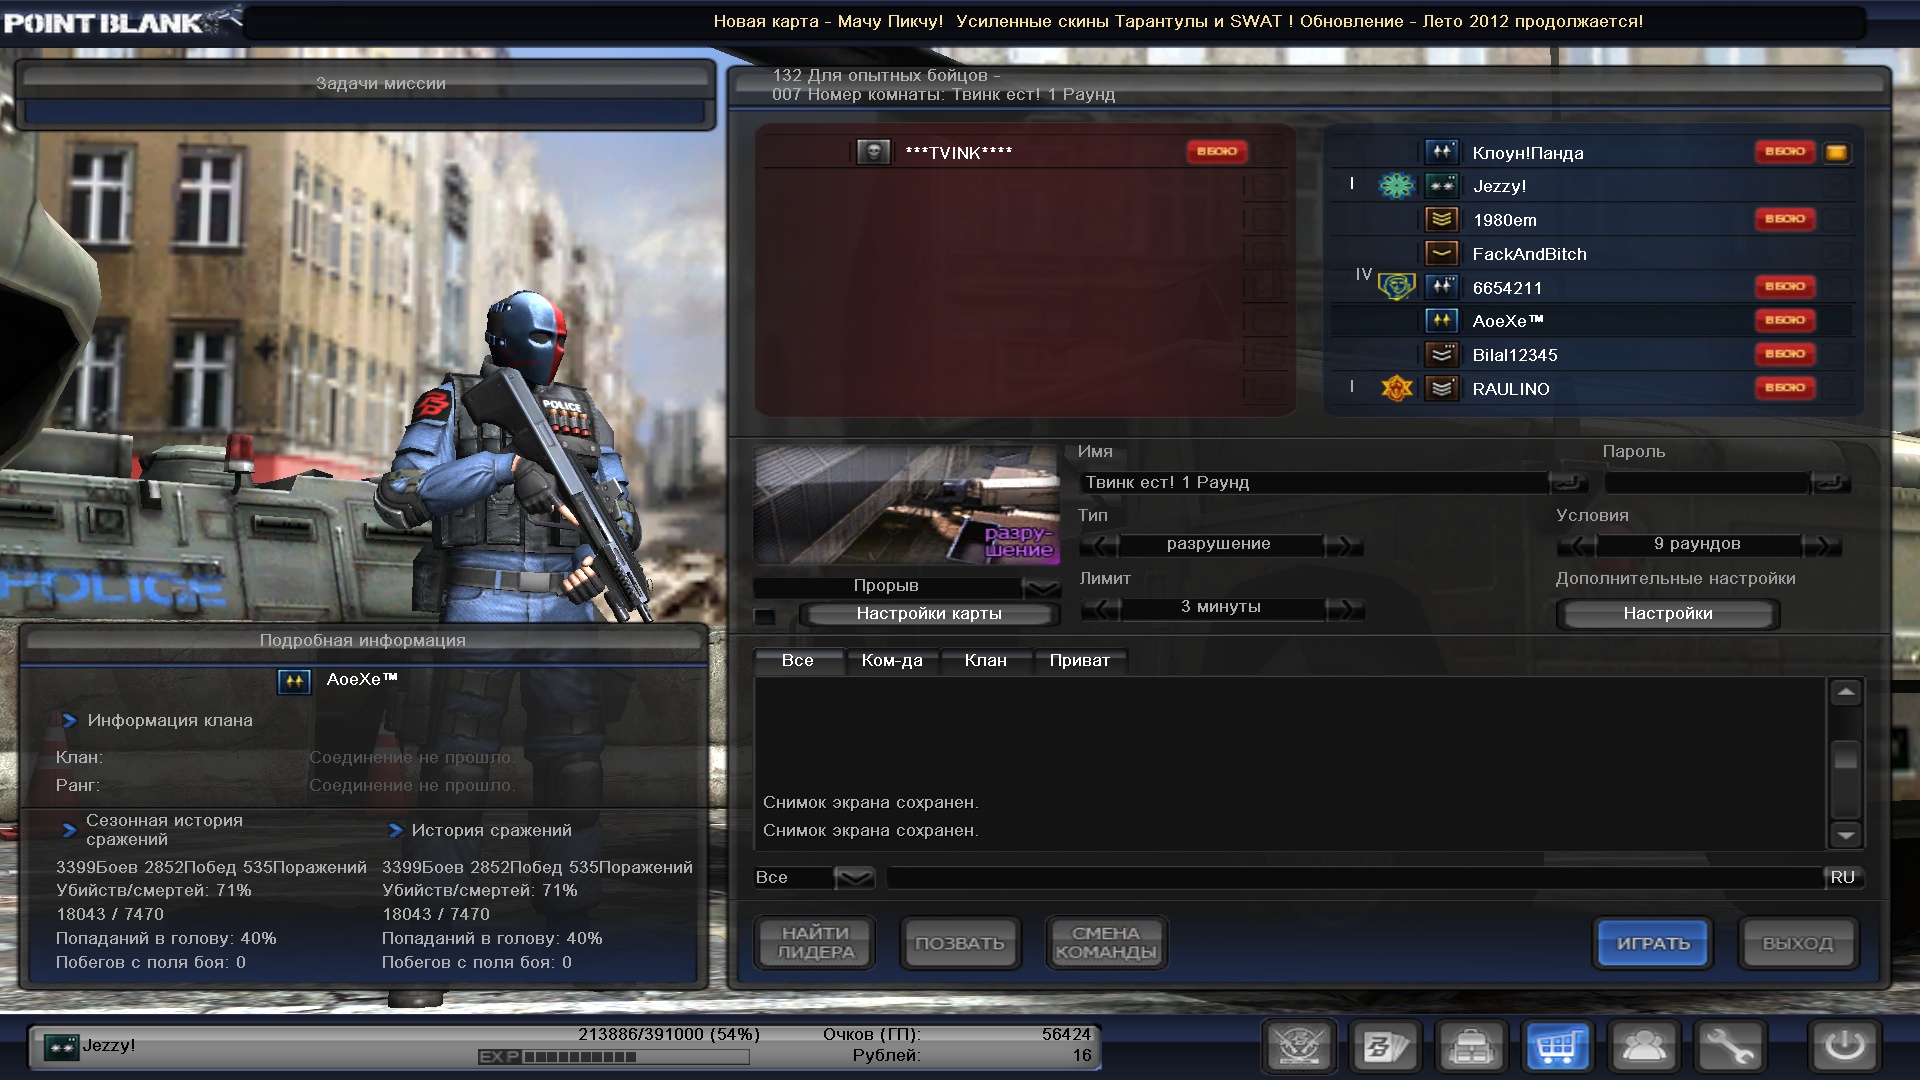
Task: Switch to the Клан chat tab
Action: [986, 660]
